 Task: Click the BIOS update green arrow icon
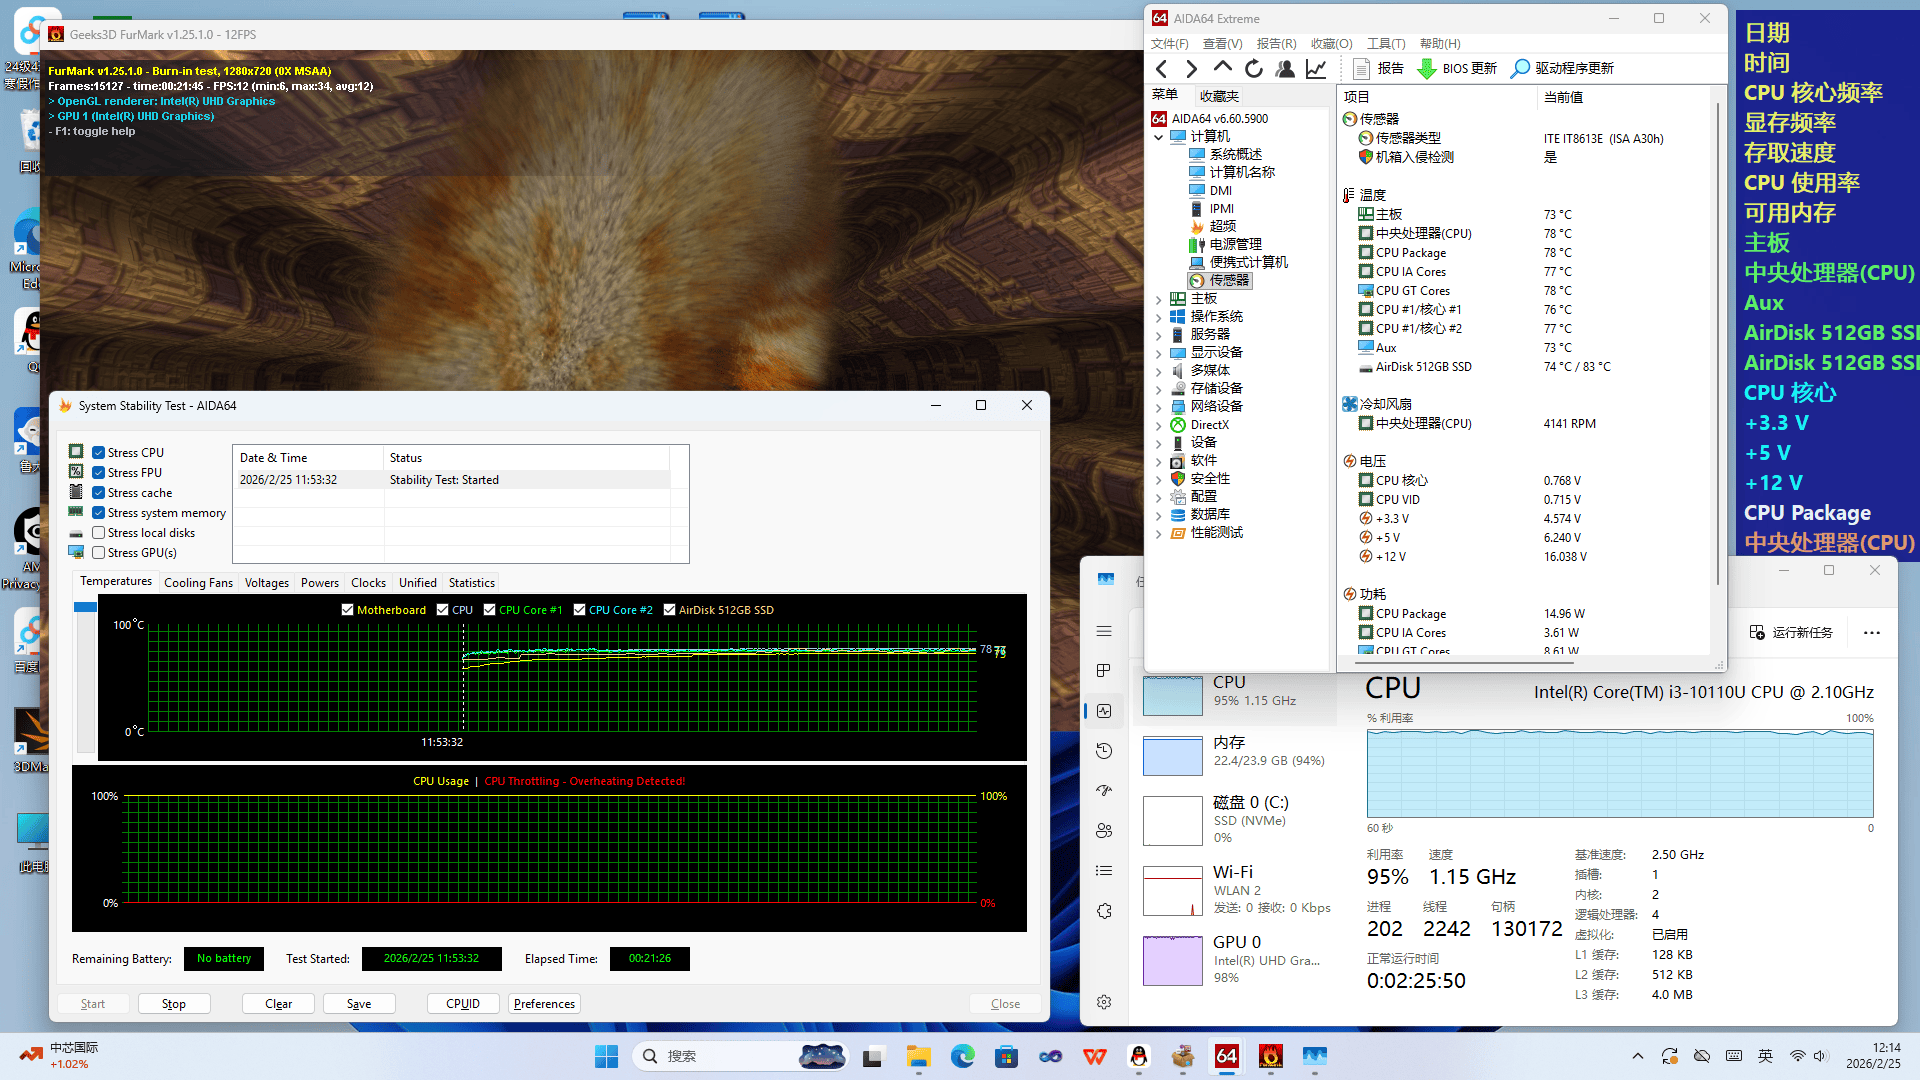[x=1427, y=68]
